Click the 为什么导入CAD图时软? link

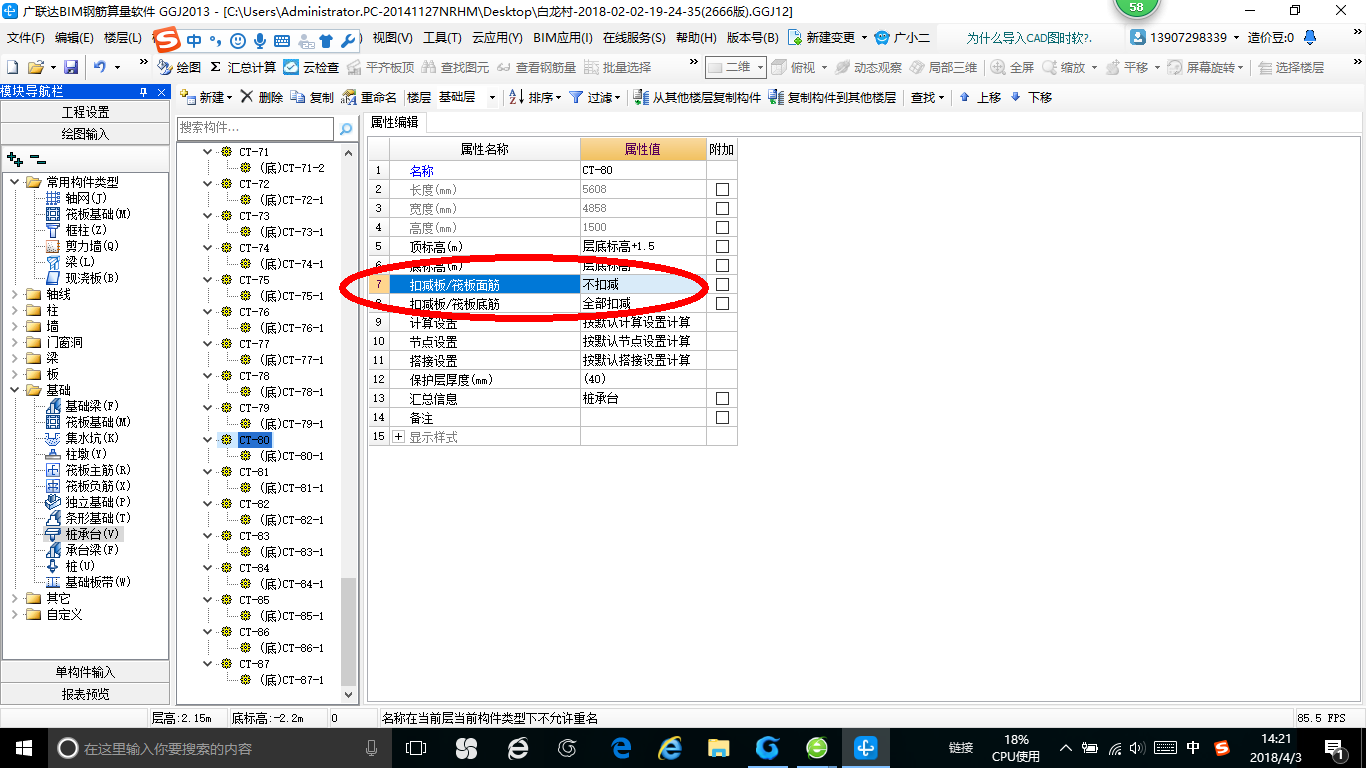(x=1029, y=38)
